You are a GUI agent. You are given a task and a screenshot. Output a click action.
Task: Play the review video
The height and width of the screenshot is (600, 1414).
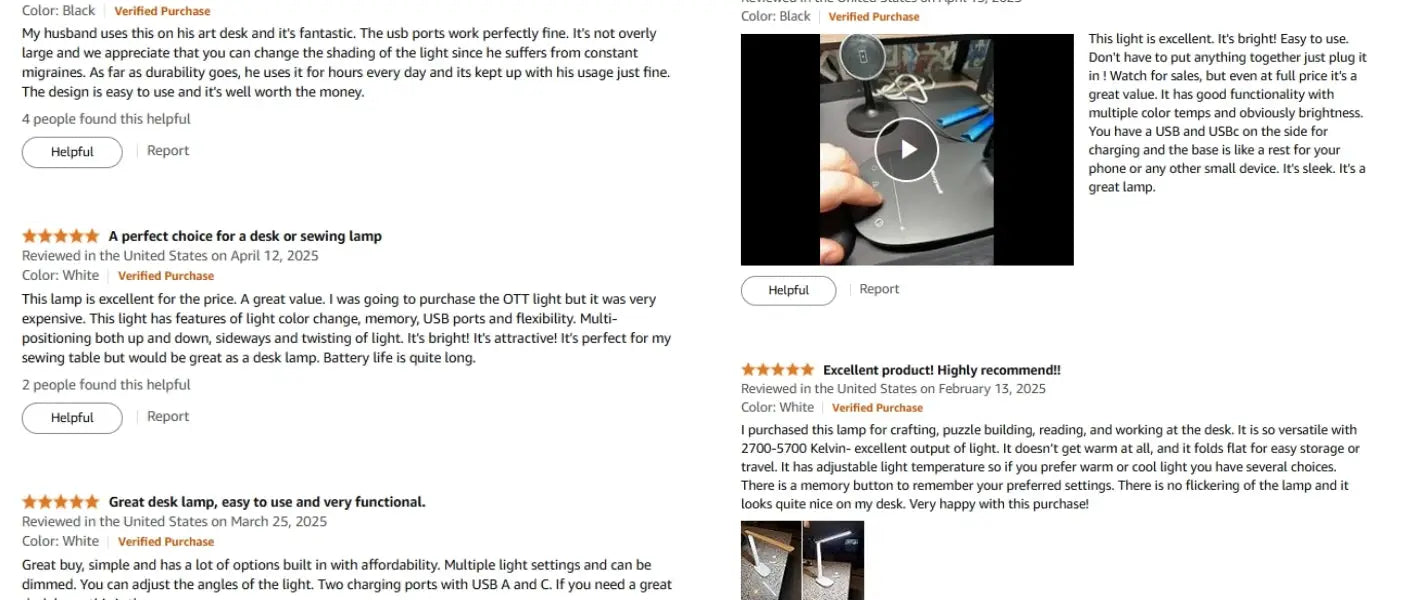tap(907, 149)
